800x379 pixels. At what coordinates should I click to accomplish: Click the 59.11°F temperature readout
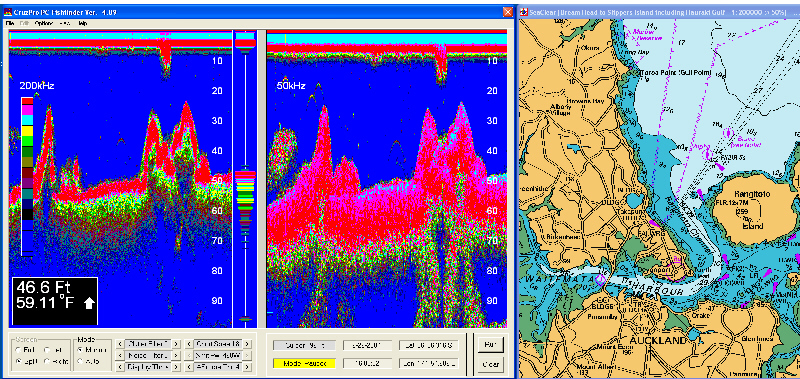(x=45, y=303)
